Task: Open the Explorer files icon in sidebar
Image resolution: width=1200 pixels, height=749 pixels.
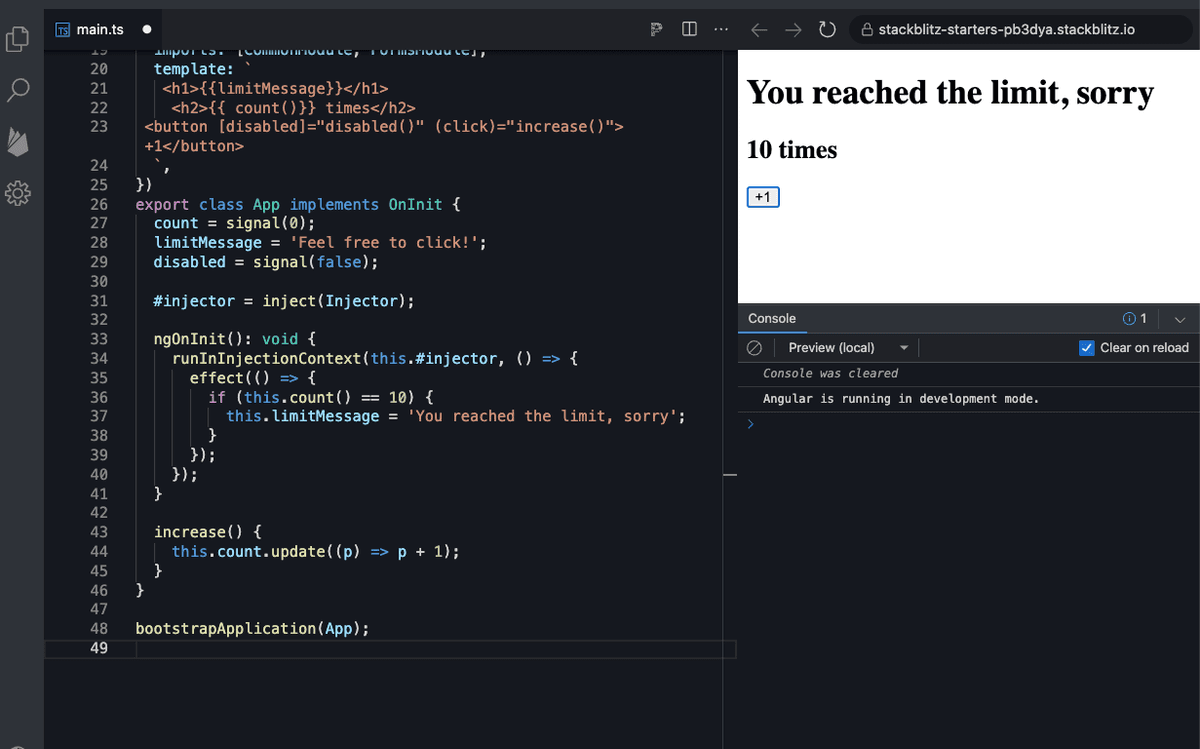Action: pos(19,40)
